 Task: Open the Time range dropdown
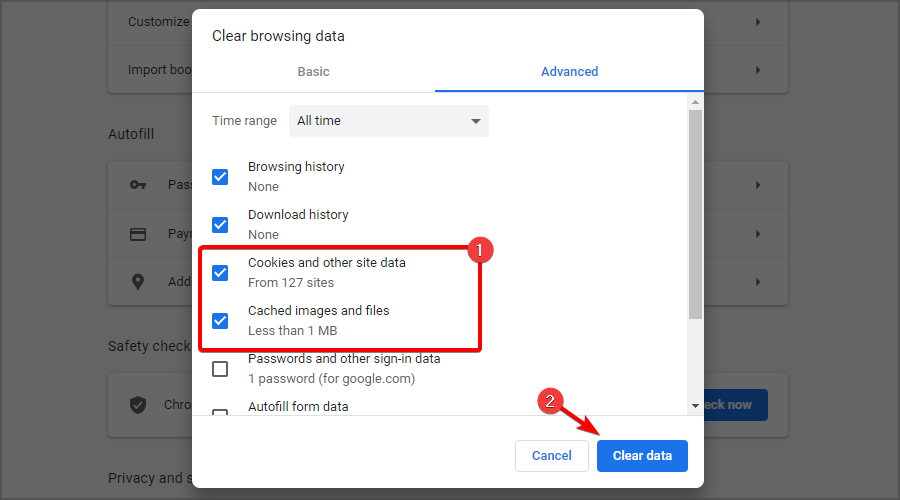389,121
